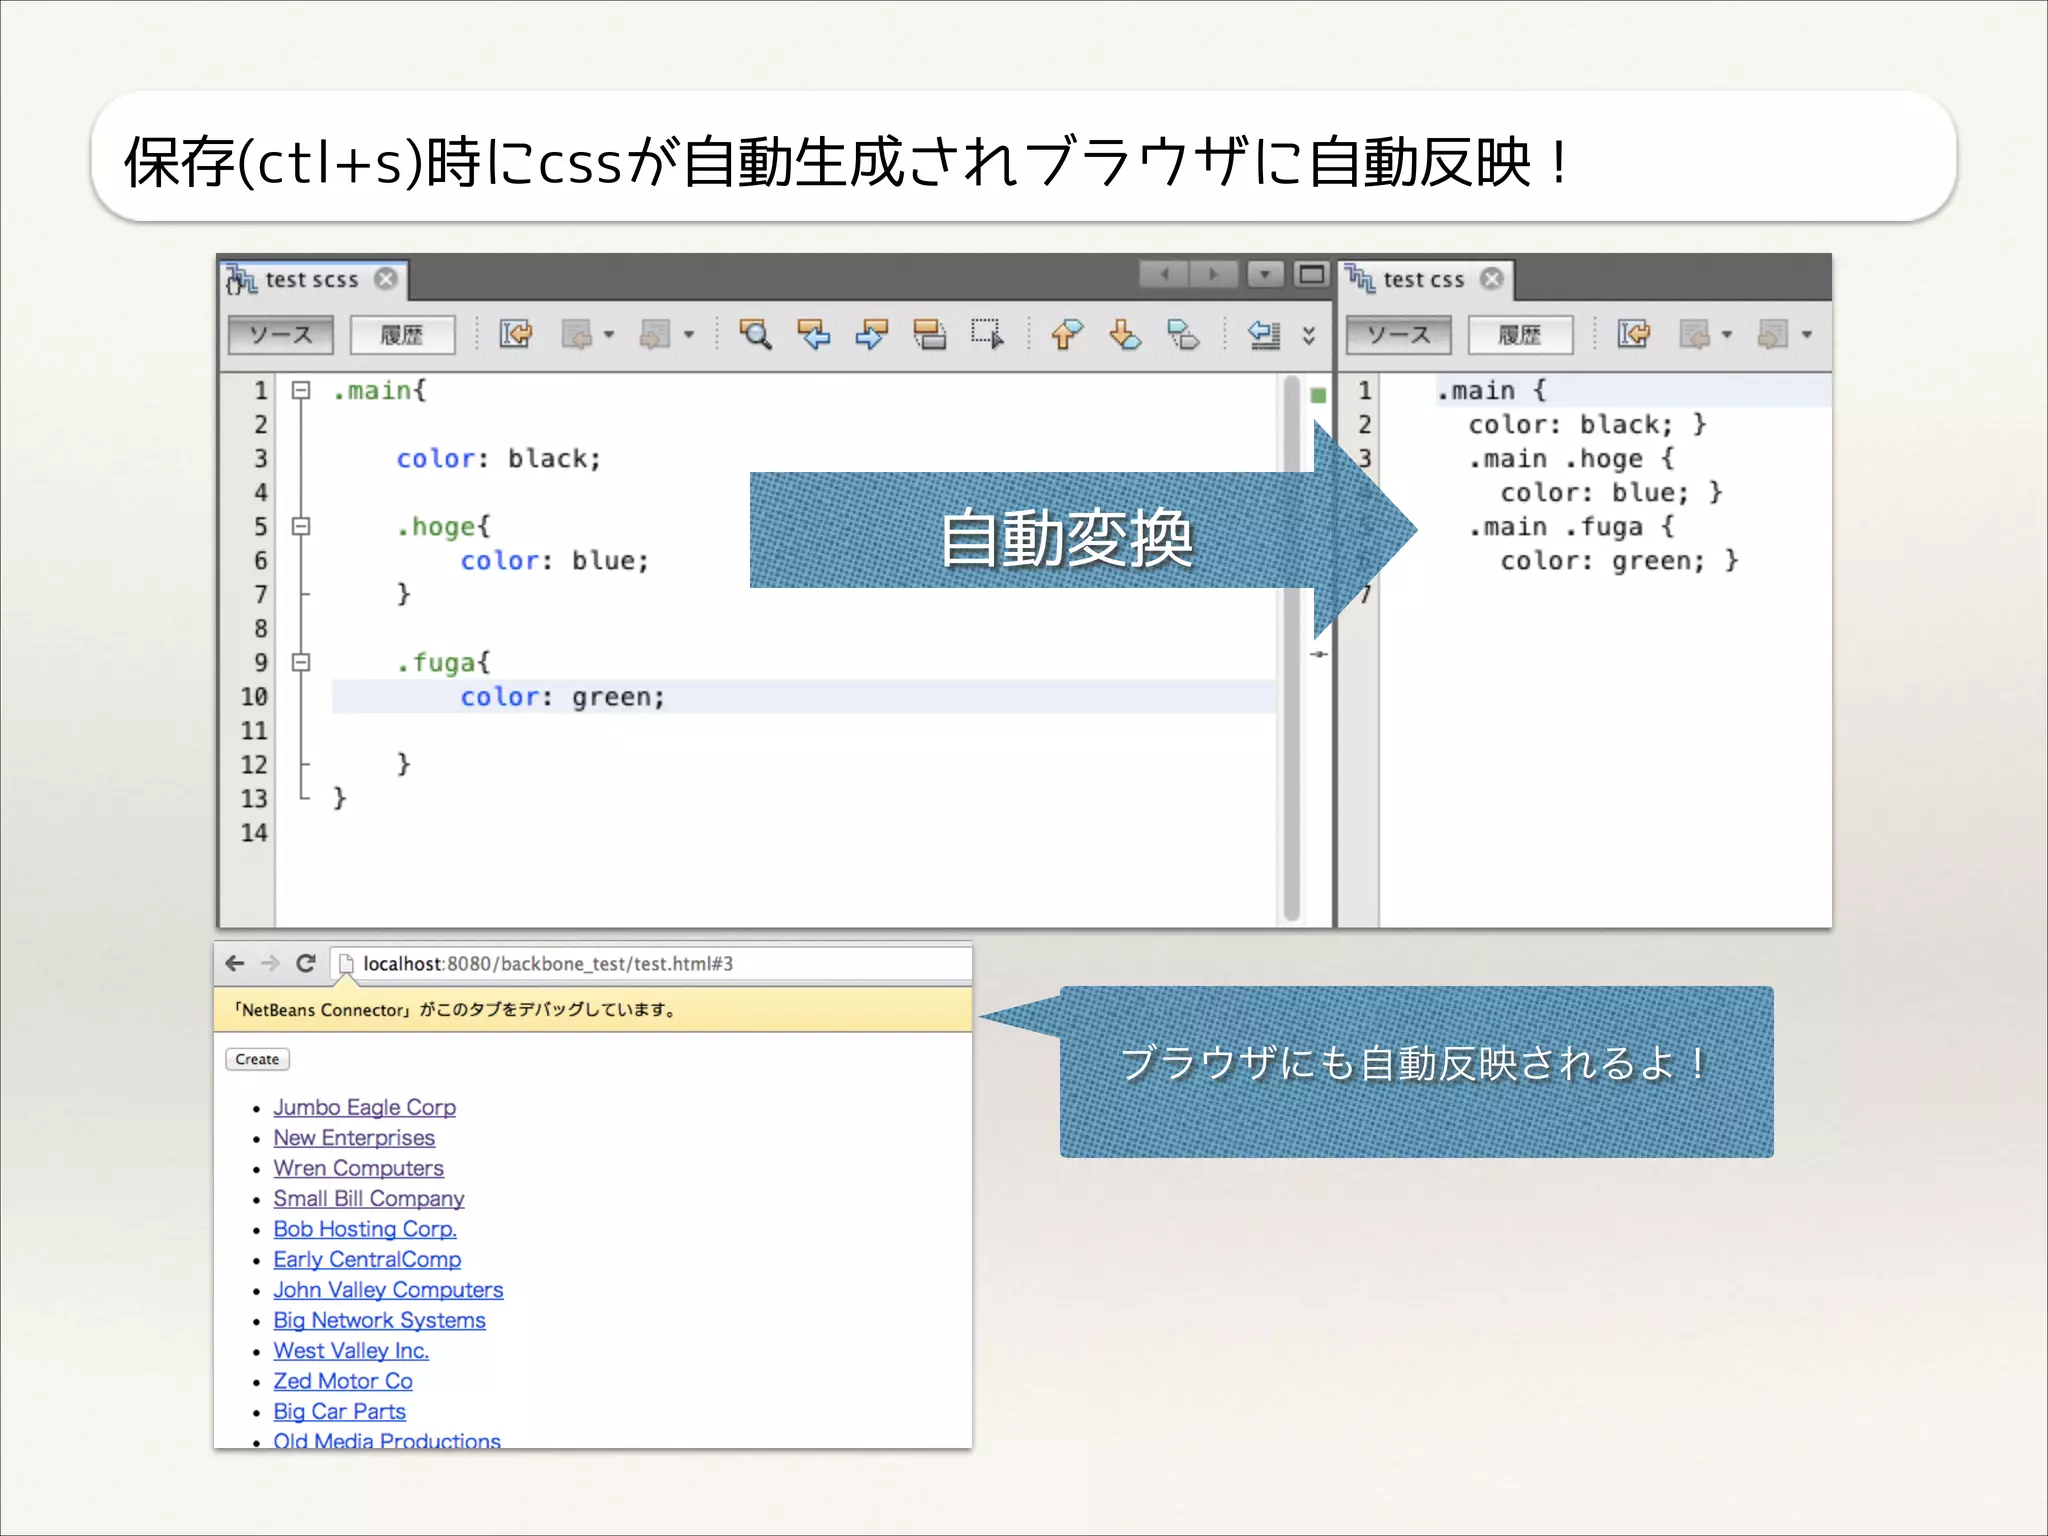Click back navigation icon in css toolbar
2048x1536 pixels.
click(x=1695, y=334)
